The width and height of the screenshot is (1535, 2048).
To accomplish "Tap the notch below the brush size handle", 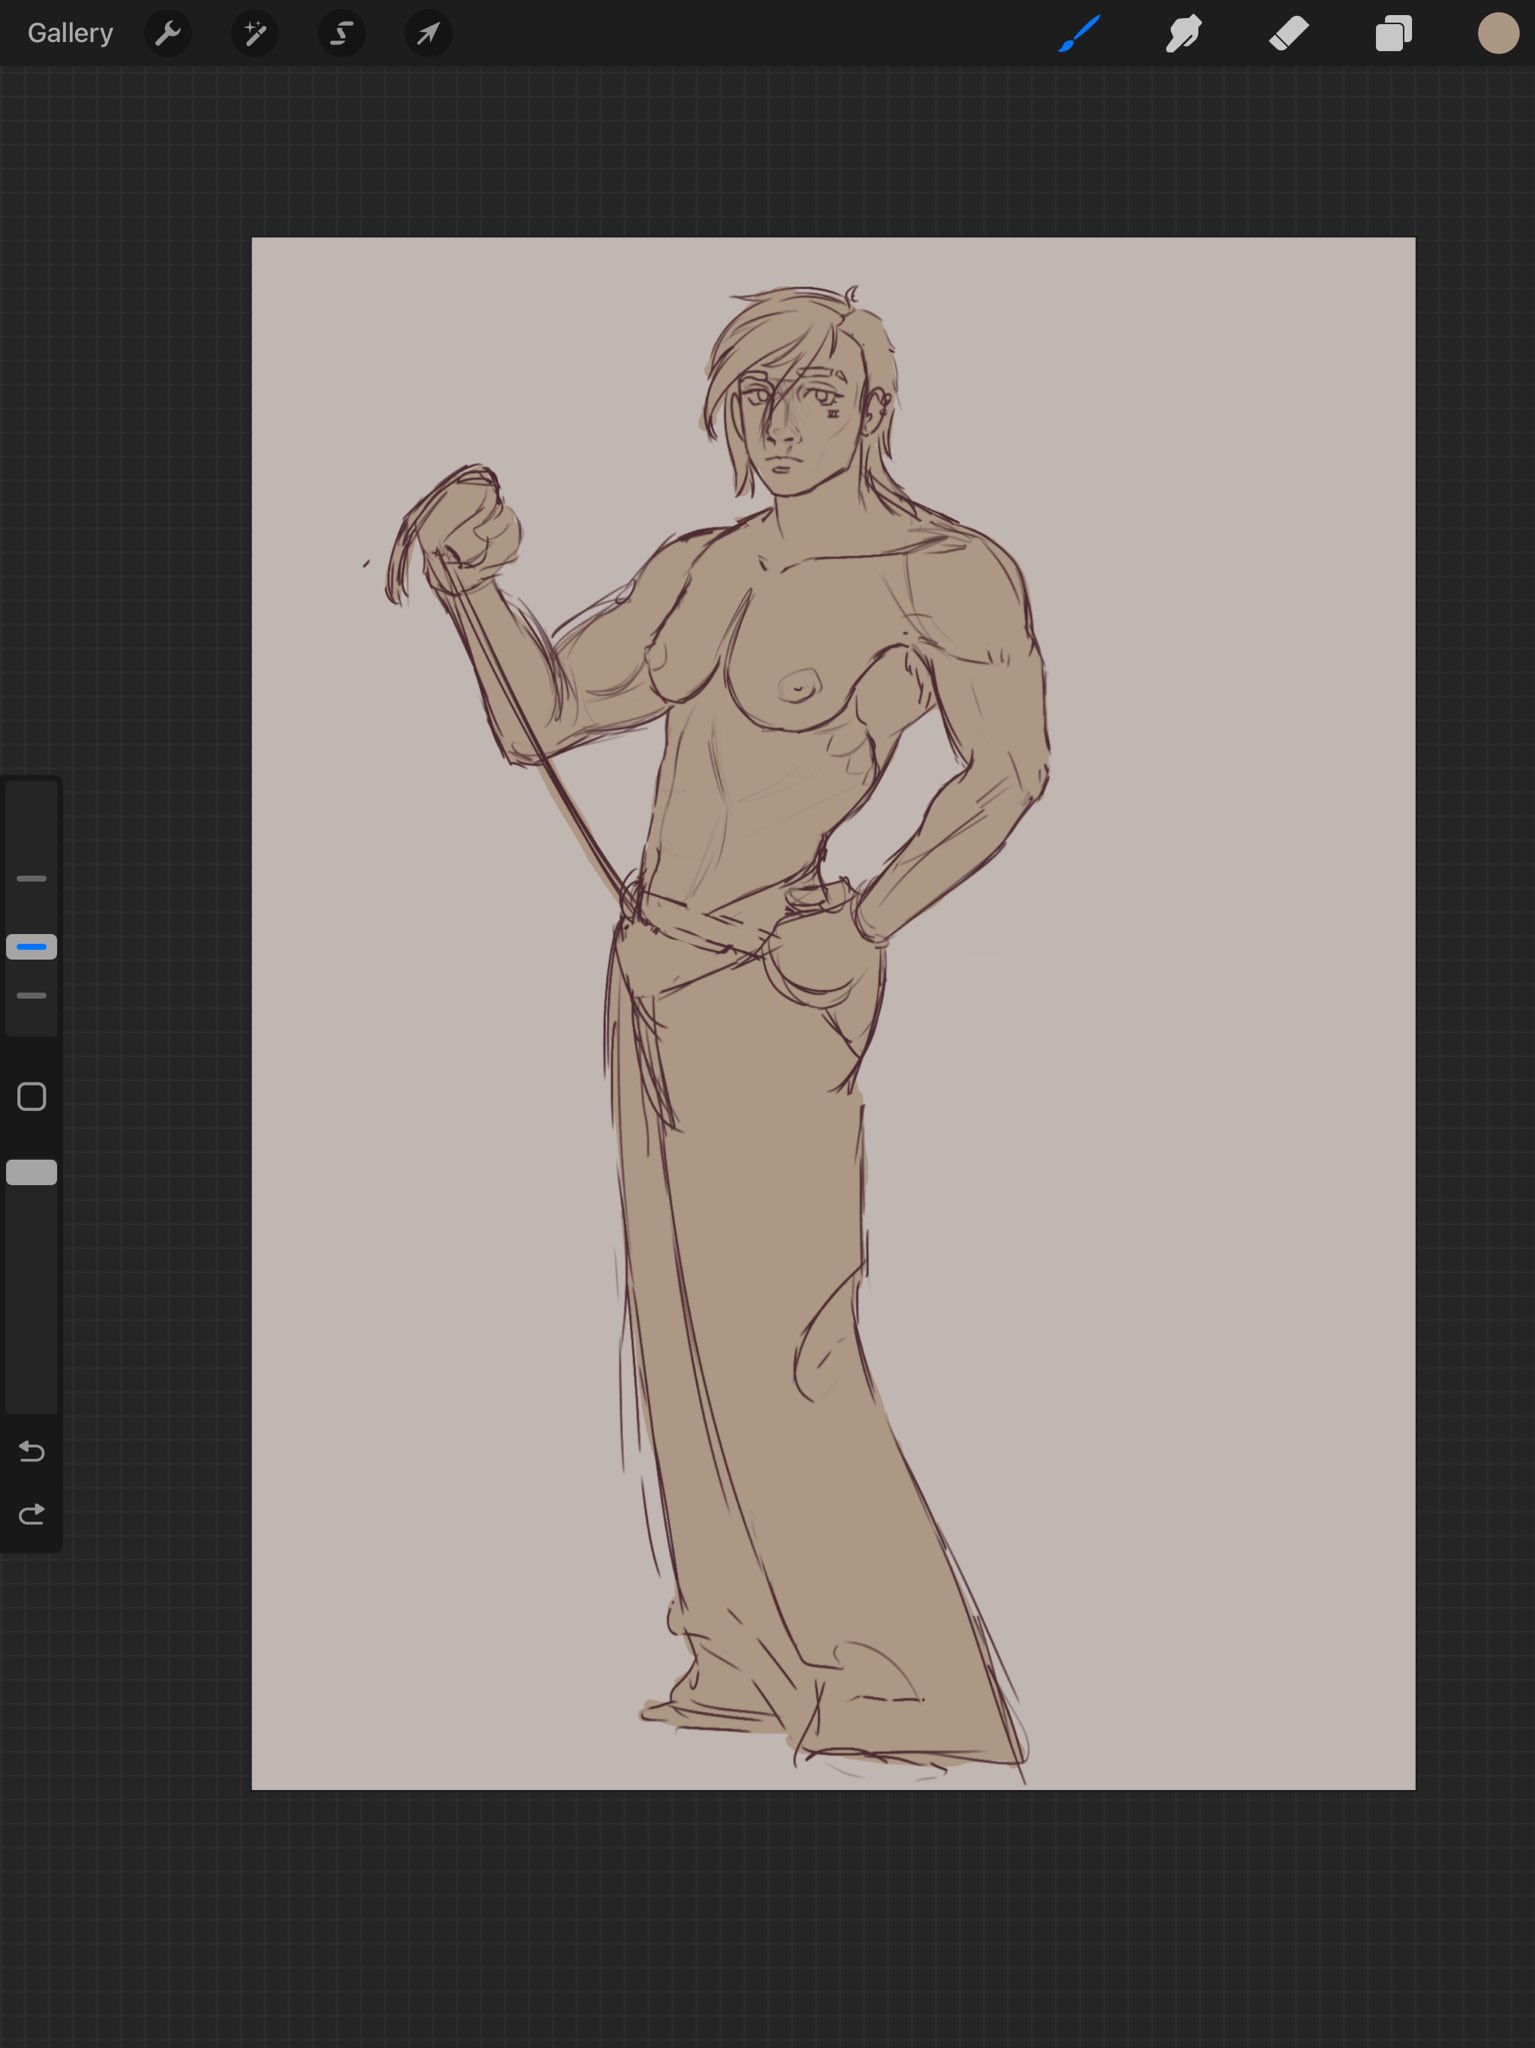I will [x=32, y=996].
